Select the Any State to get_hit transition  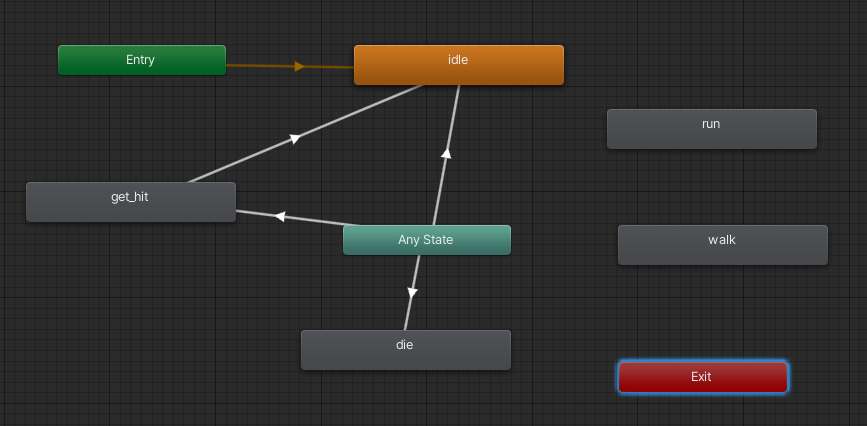[280, 216]
